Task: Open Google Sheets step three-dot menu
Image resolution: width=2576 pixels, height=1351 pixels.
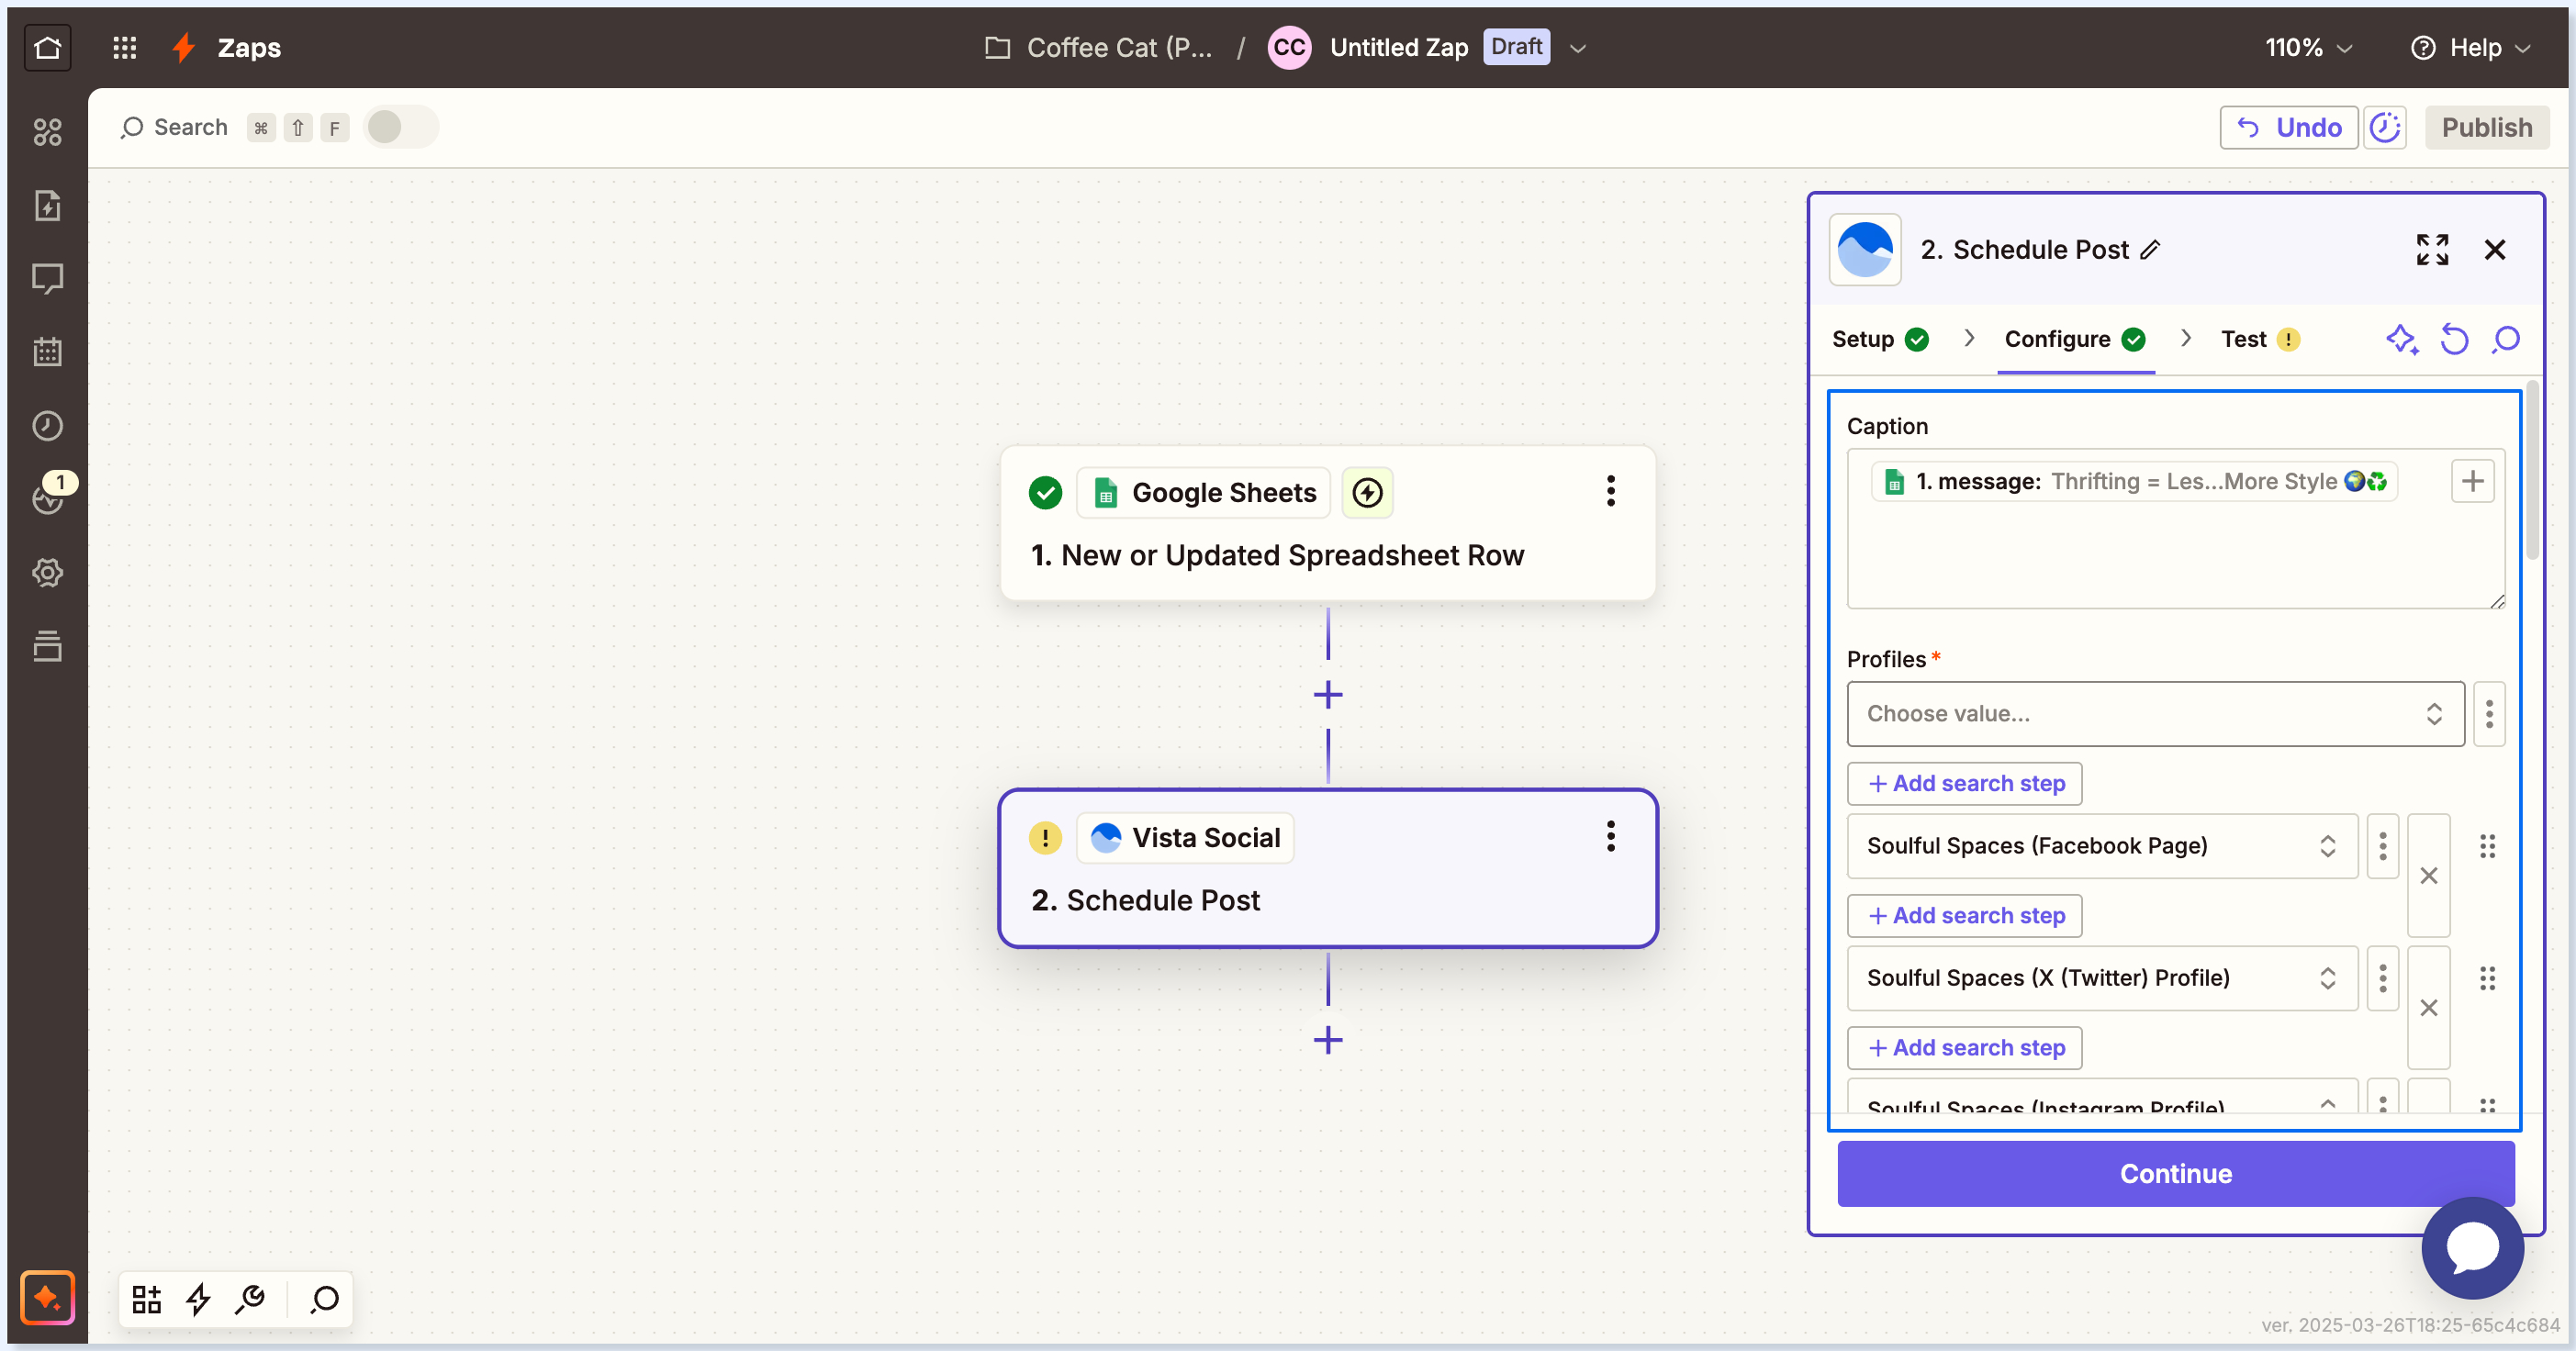Action: click(1610, 491)
